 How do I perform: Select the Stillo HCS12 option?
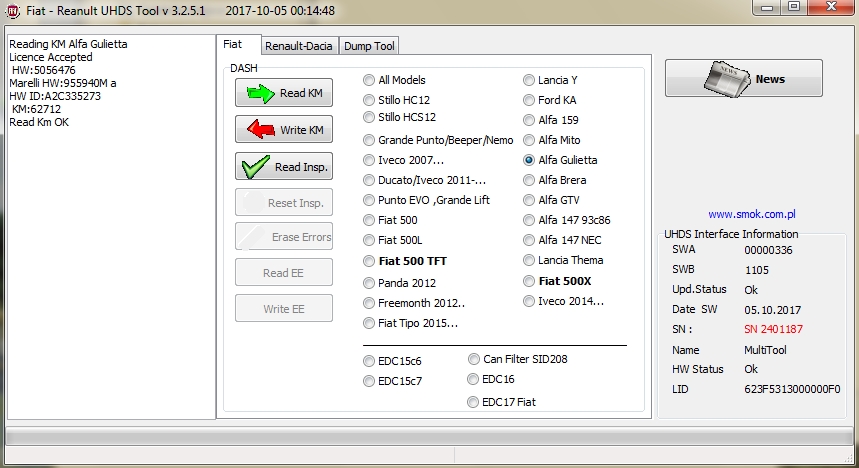[369, 117]
